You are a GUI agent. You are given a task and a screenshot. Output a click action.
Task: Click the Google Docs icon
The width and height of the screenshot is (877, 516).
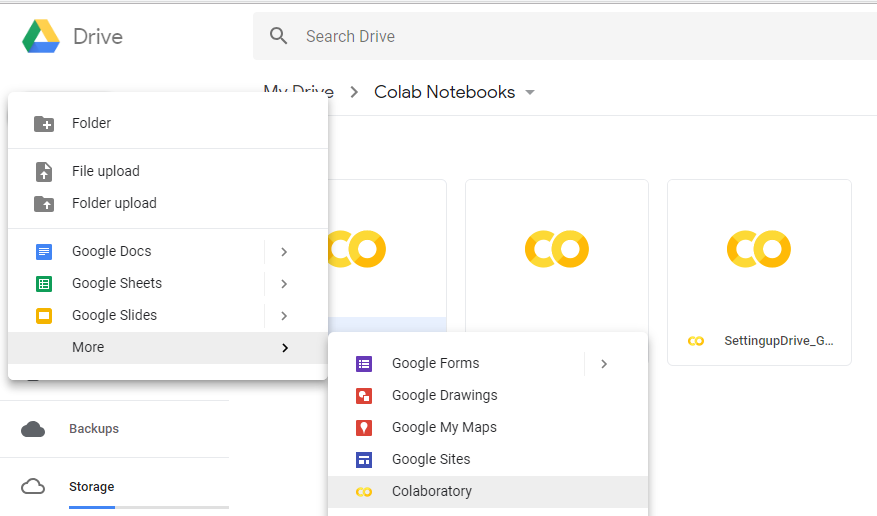(x=44, y=252)
